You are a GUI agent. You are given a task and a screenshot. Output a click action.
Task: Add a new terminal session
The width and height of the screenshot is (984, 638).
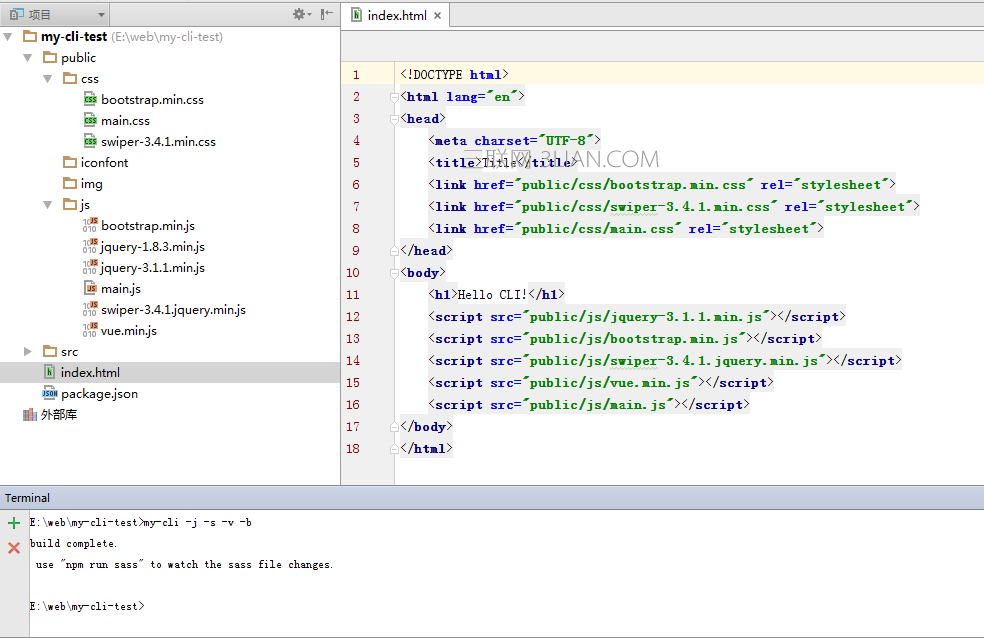click(13, 523)
